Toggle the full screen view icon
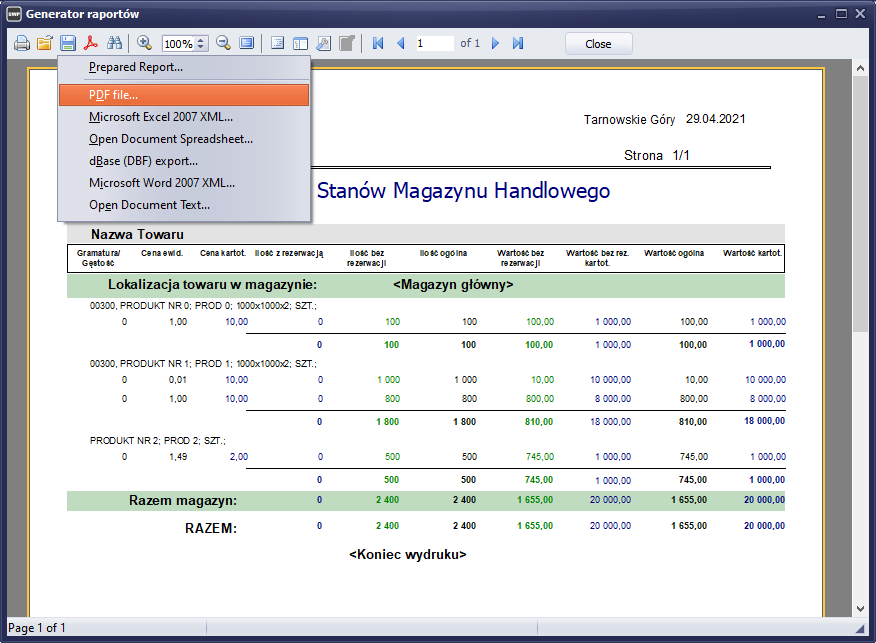The height and width of the screenshot is (643, 876). click(246, 43)
